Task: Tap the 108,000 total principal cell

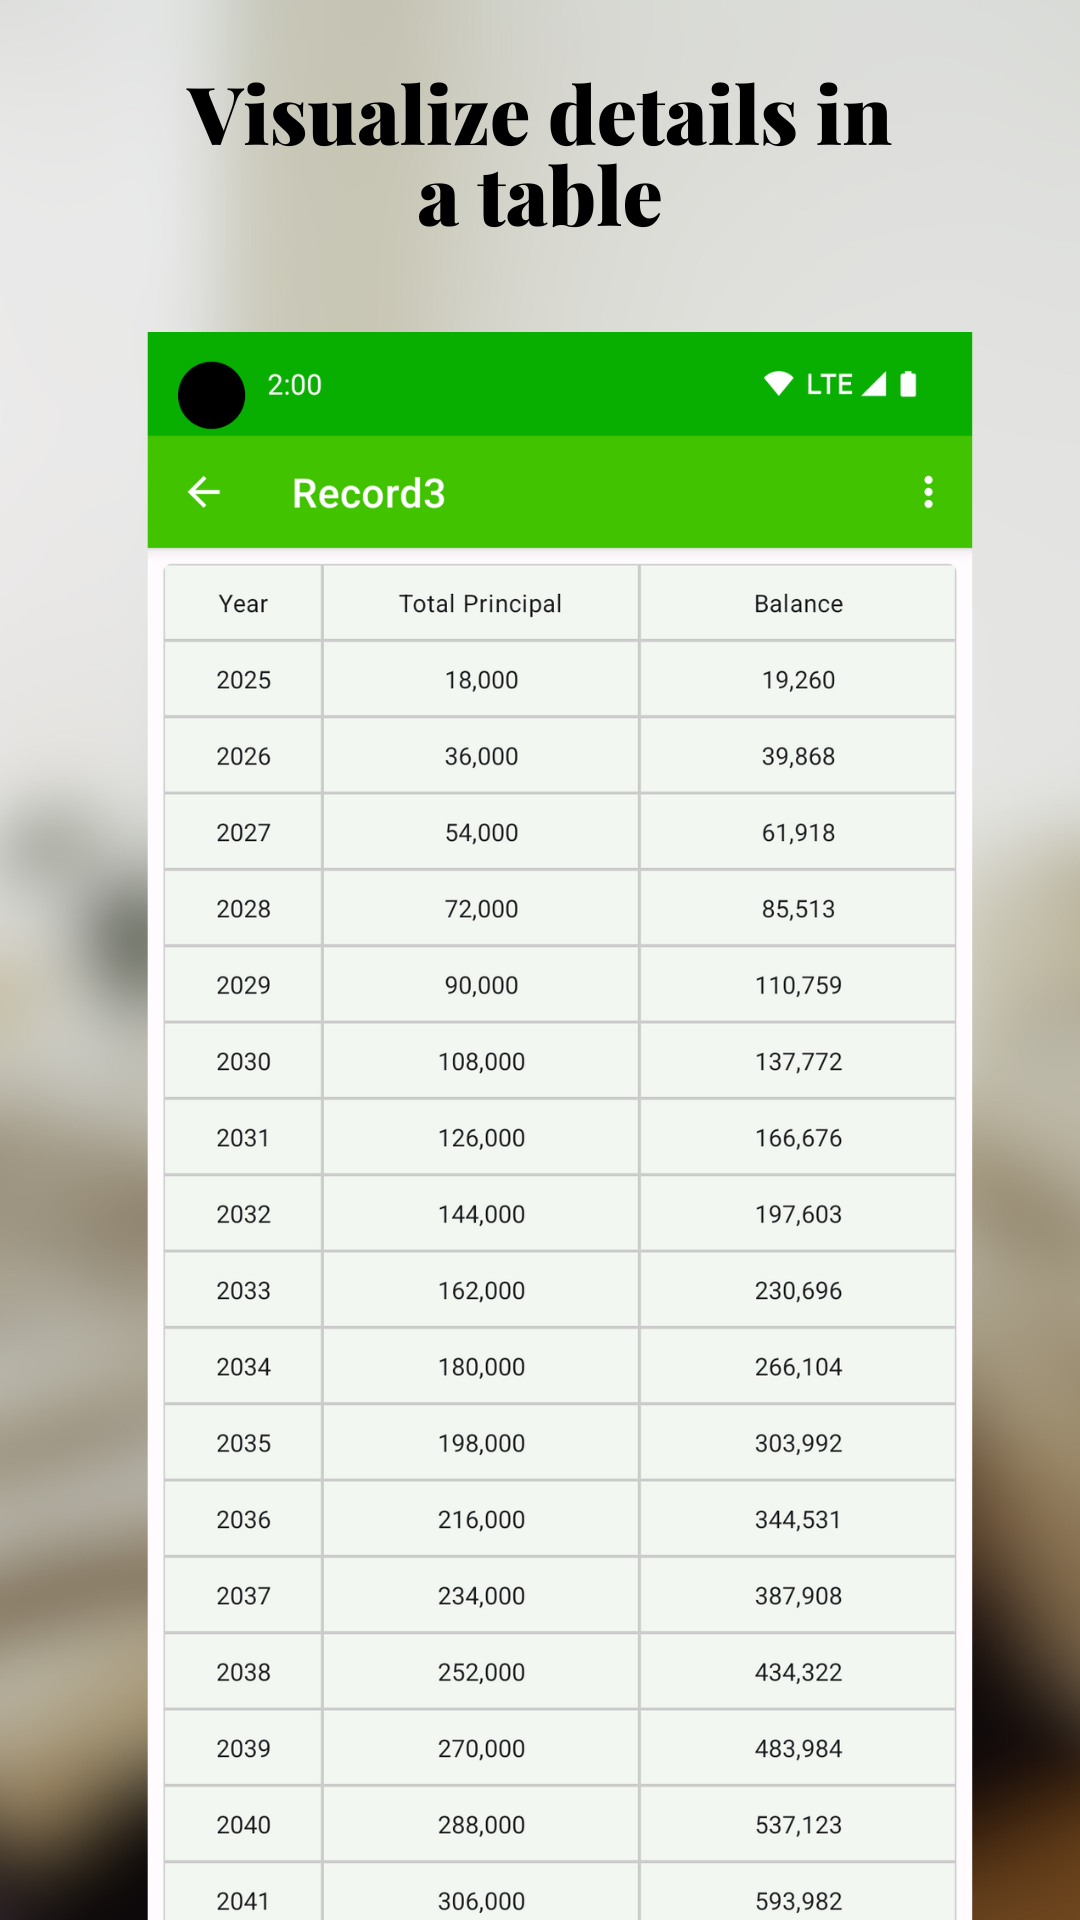Action: tap(481, 1062)
